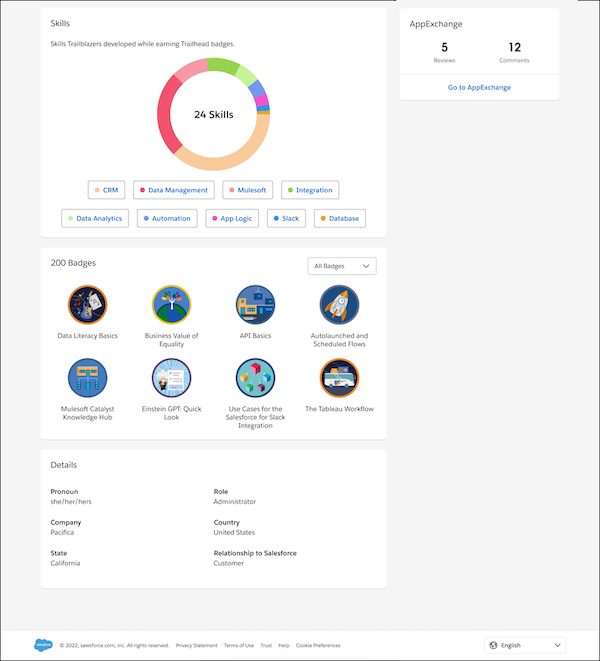Click the Administrator role value
Viewport: 600px width, 661px height.
pos(235,502)
